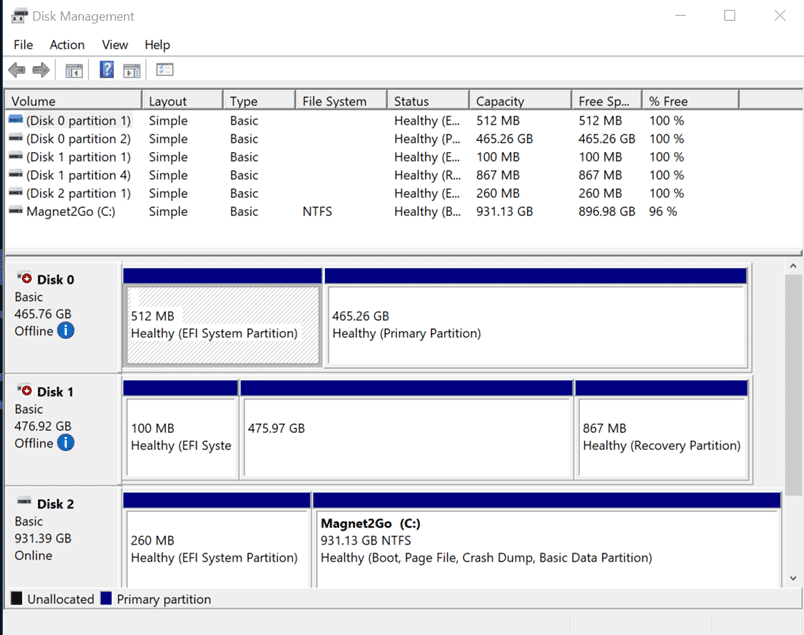Click the Offline warning icon on Disk 1
Screen dimensions: 804x635
[68, 443]
